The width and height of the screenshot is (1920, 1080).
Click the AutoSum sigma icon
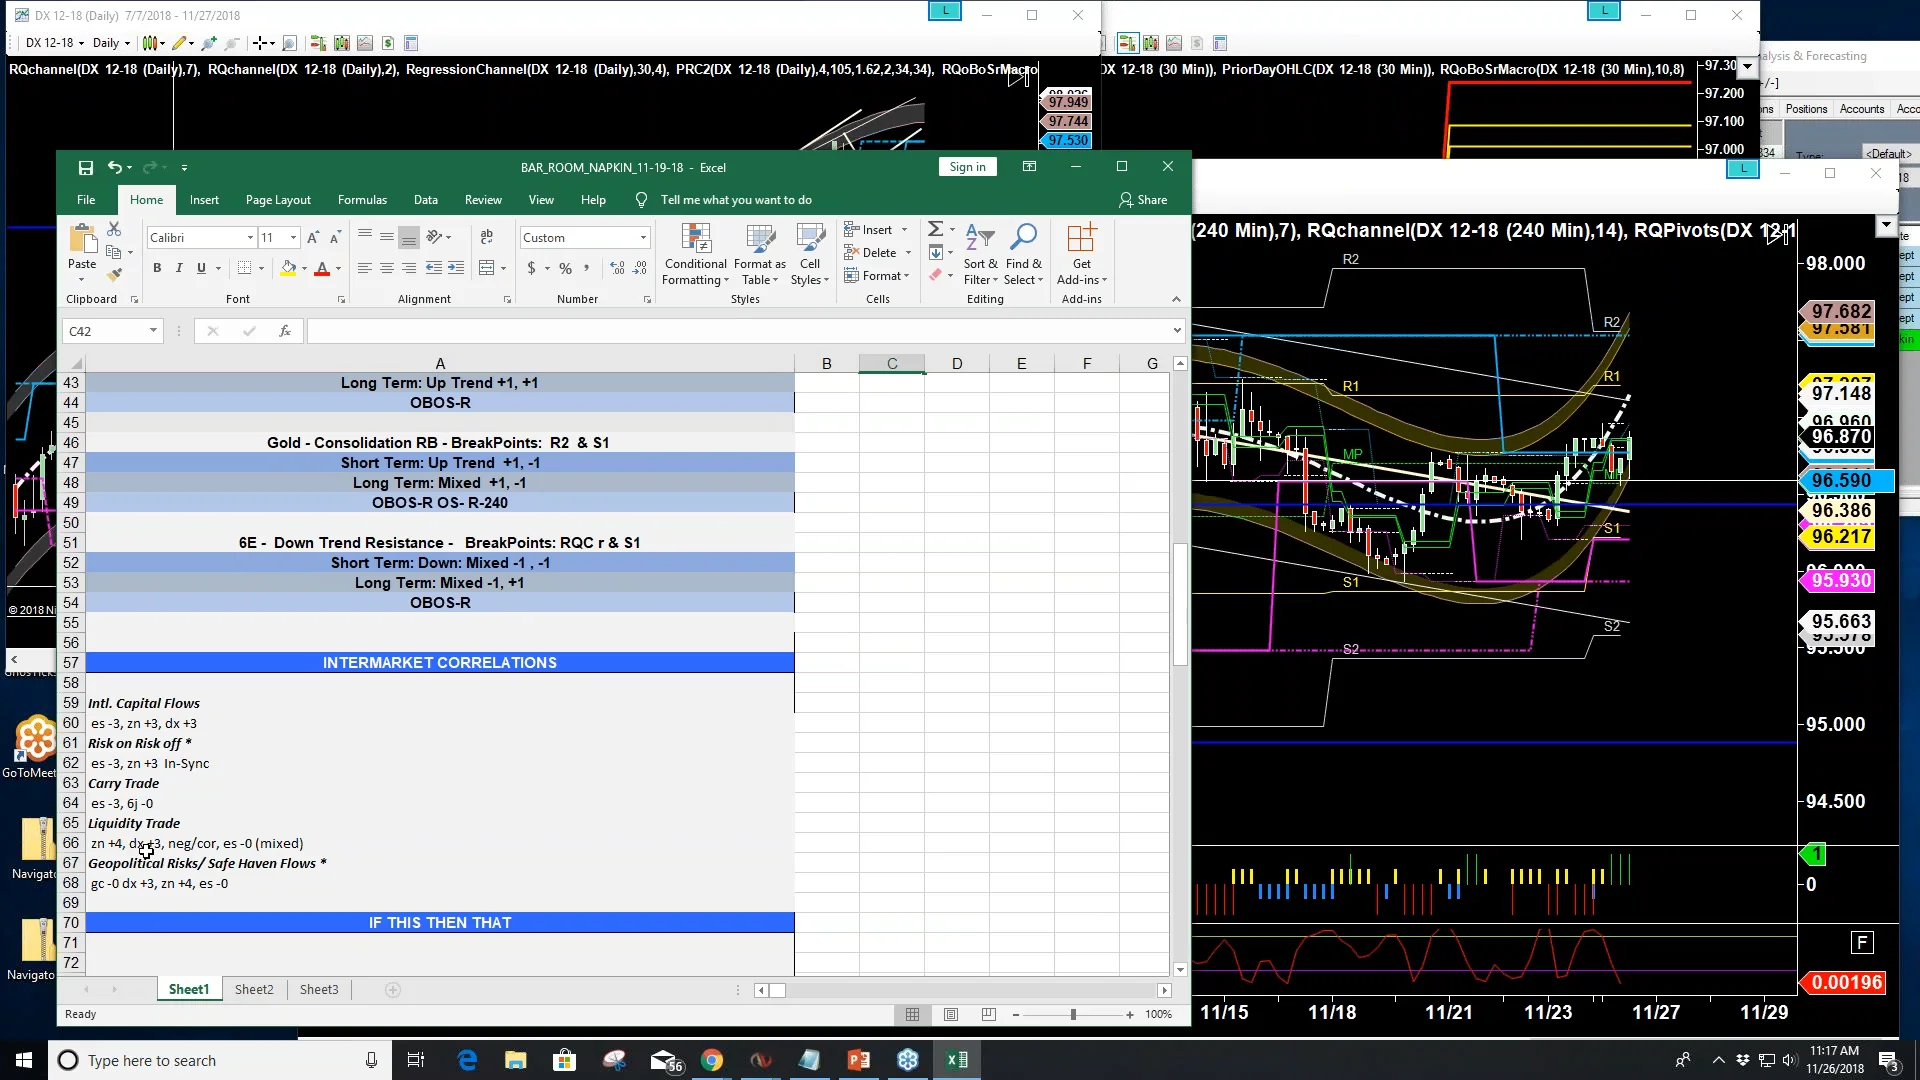pos(935,230)
